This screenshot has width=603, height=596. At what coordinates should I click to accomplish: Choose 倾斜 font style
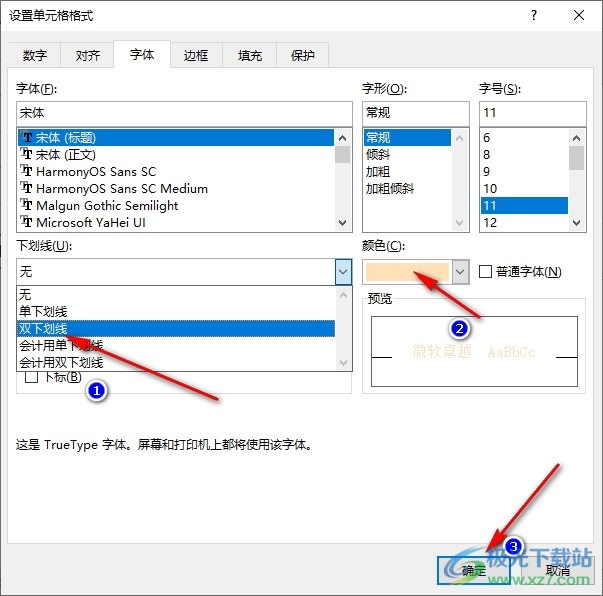pyautogui.click(x=407, y=154)
